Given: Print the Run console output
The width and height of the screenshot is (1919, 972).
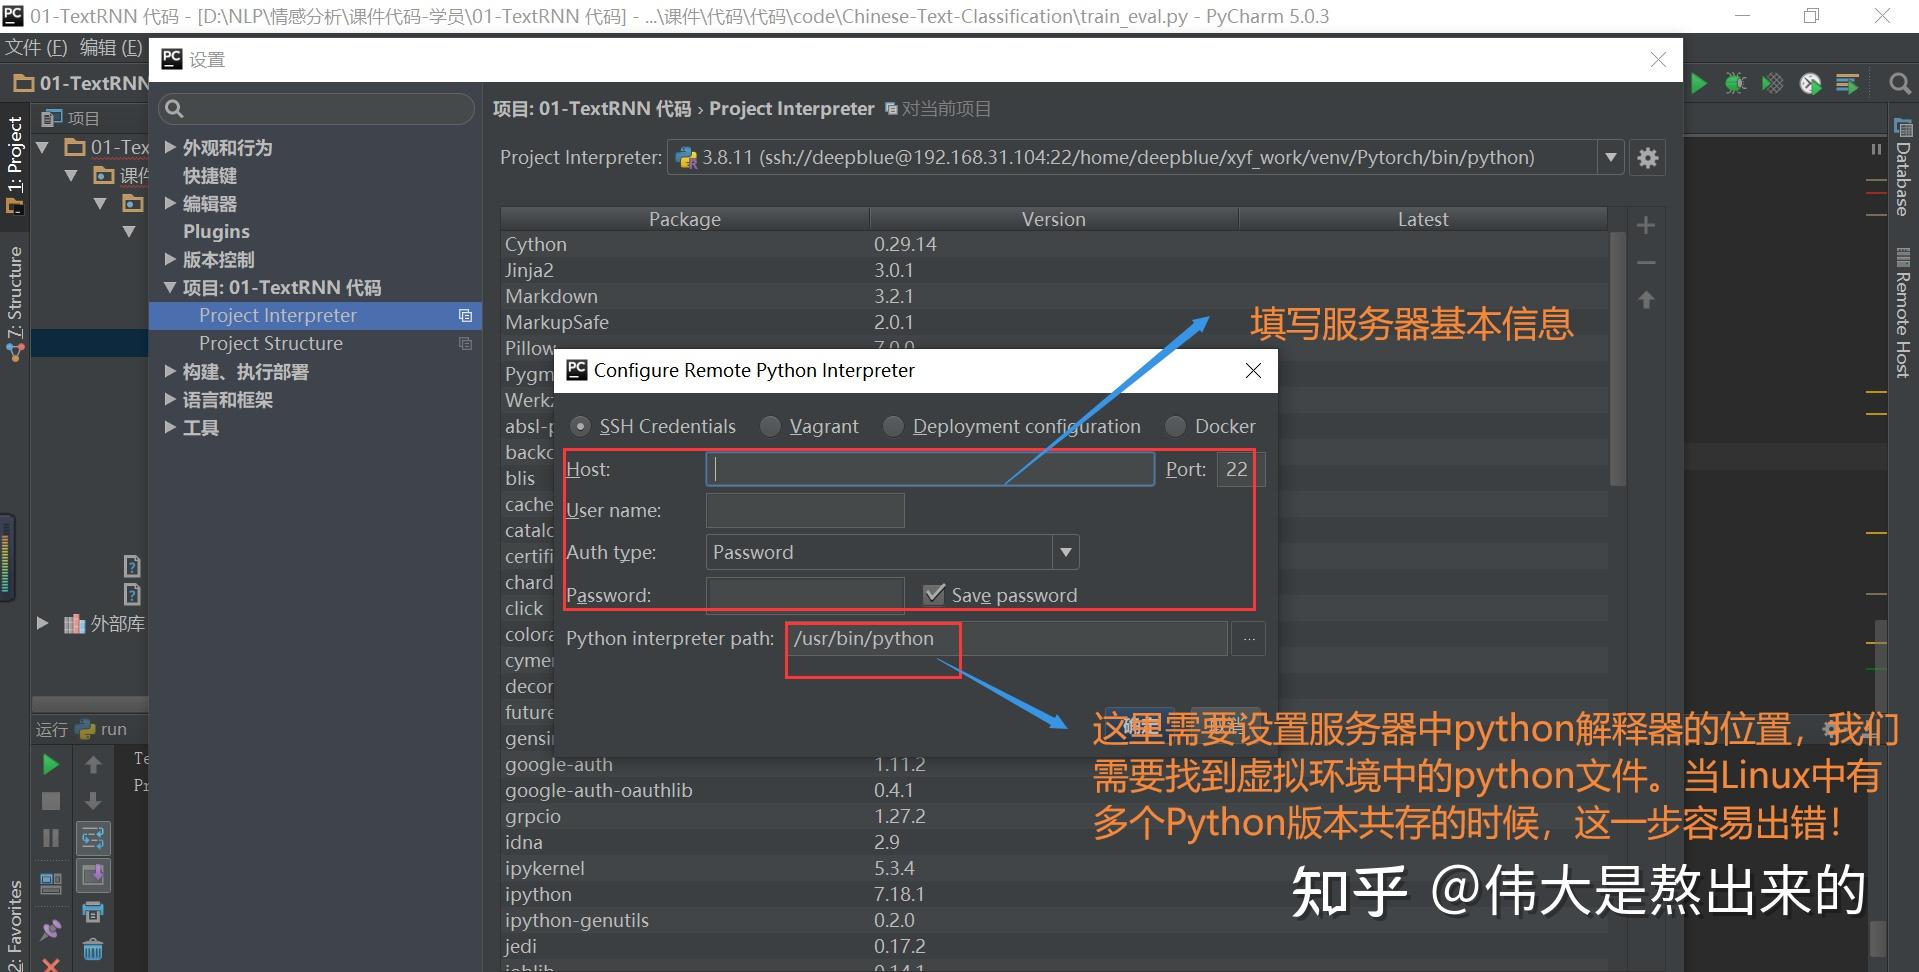Looking at the screenshot, I should [93, 912].
